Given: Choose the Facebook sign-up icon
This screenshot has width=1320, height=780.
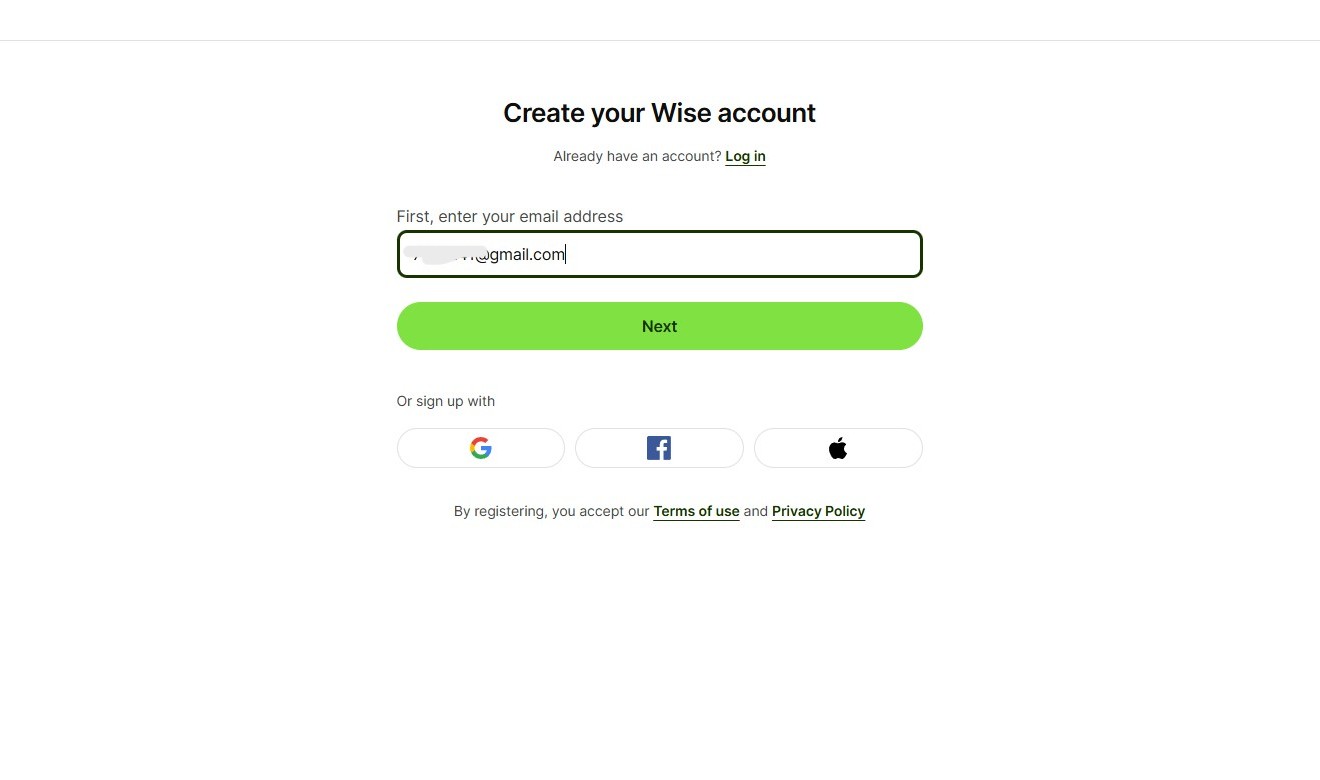Looking at the screenshot, I should pyautogui.click(x=659, y=448).
